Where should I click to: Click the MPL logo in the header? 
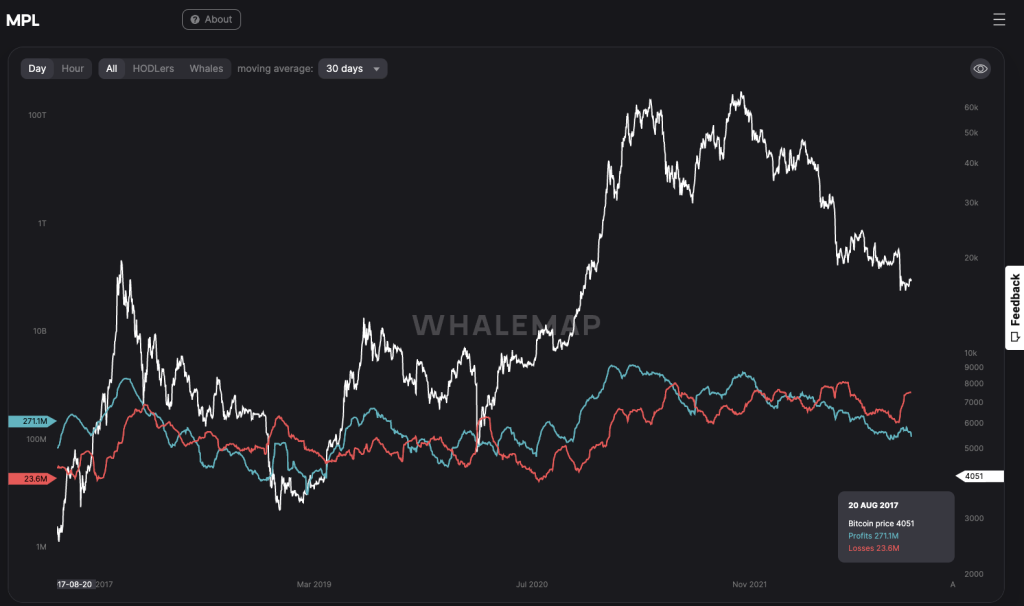pos(22,20)
